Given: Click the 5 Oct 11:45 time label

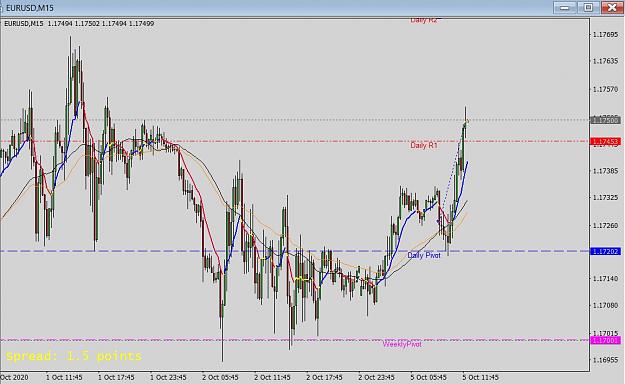Looking at the screenshot, I should tap(480, 377).
